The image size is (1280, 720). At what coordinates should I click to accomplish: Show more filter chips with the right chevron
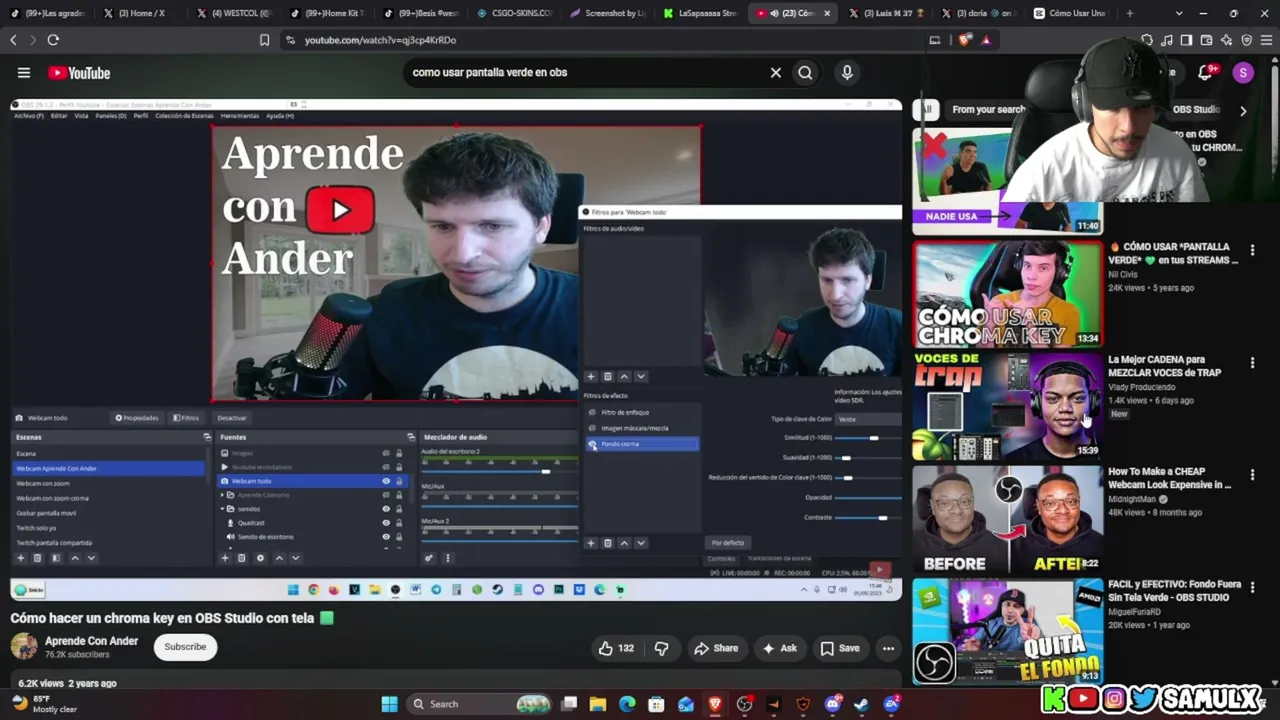coord(1243,110)
